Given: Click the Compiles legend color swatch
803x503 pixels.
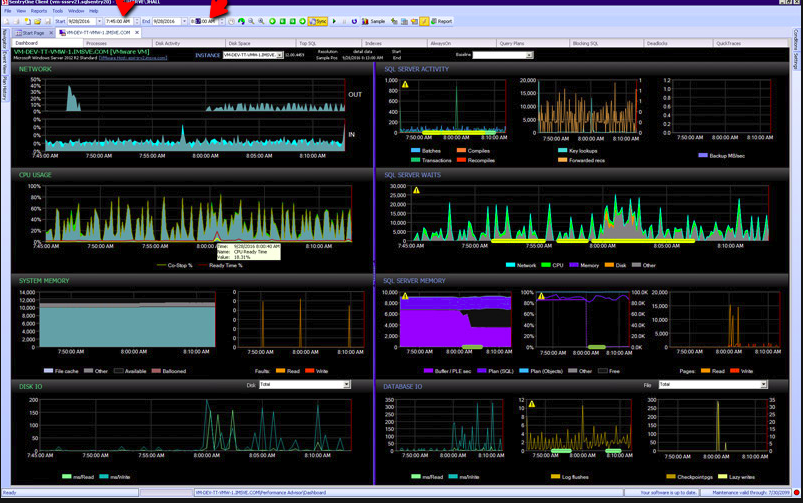Looking at the screenshot, I should click(461, 151).
